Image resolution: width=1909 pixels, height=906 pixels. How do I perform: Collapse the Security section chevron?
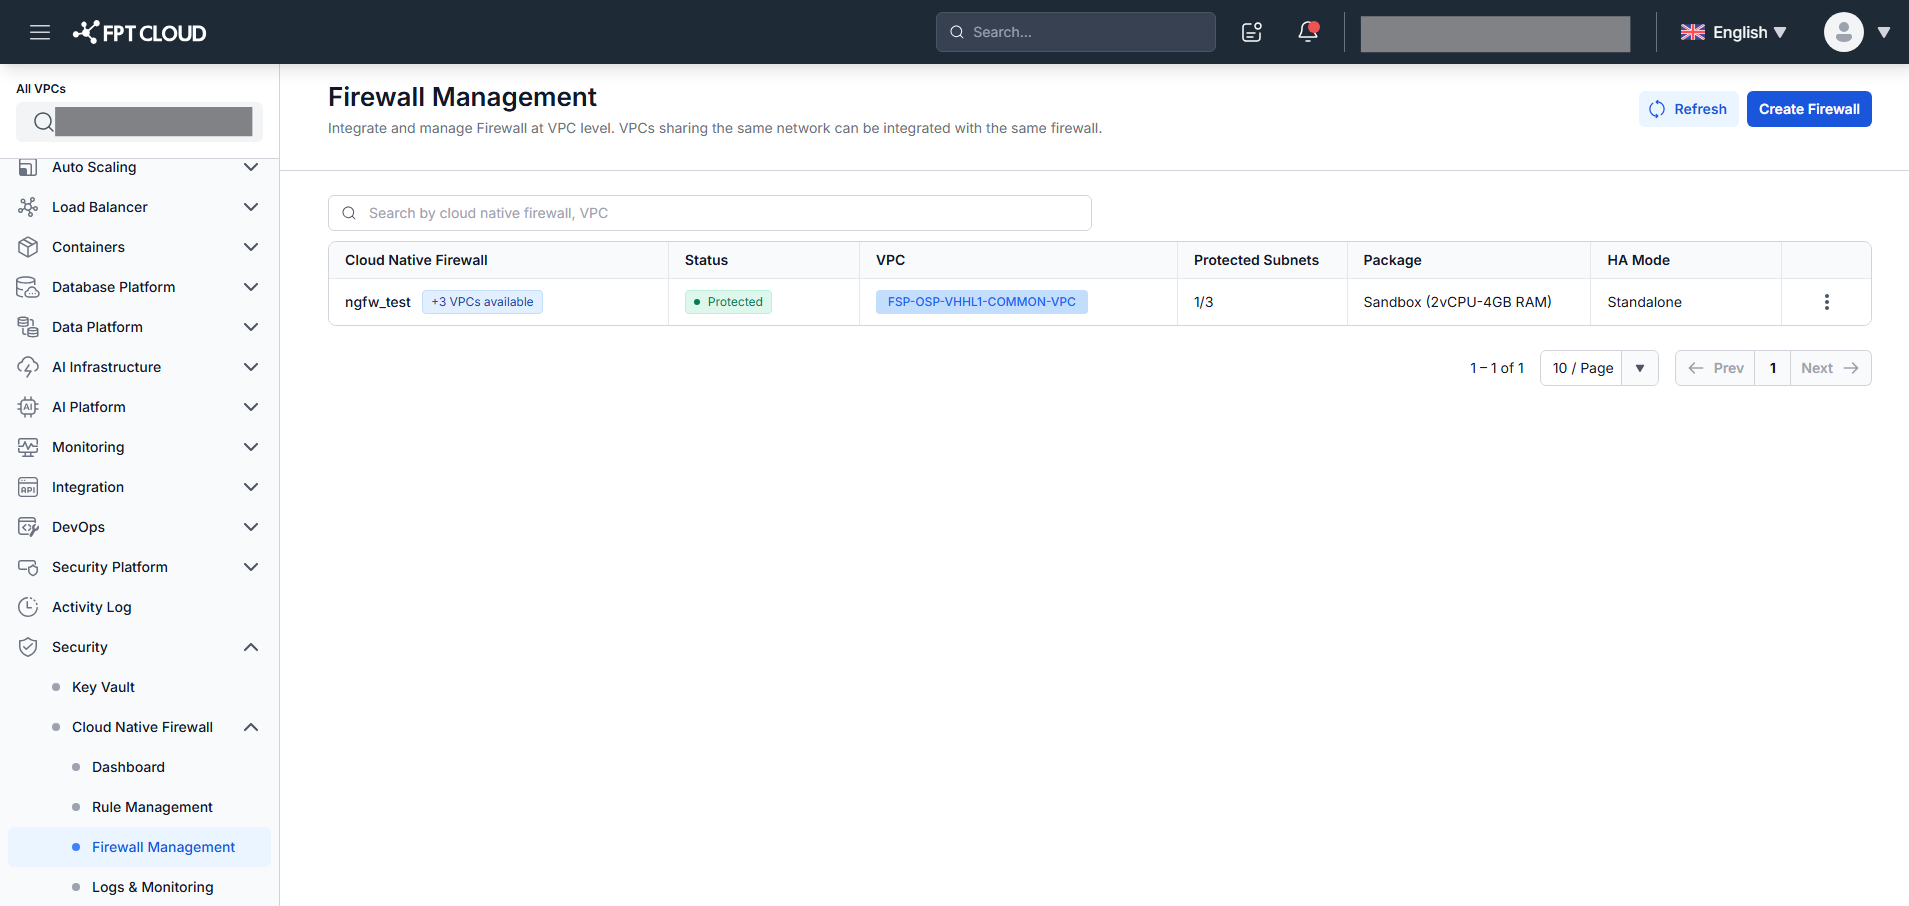(251, 647)
